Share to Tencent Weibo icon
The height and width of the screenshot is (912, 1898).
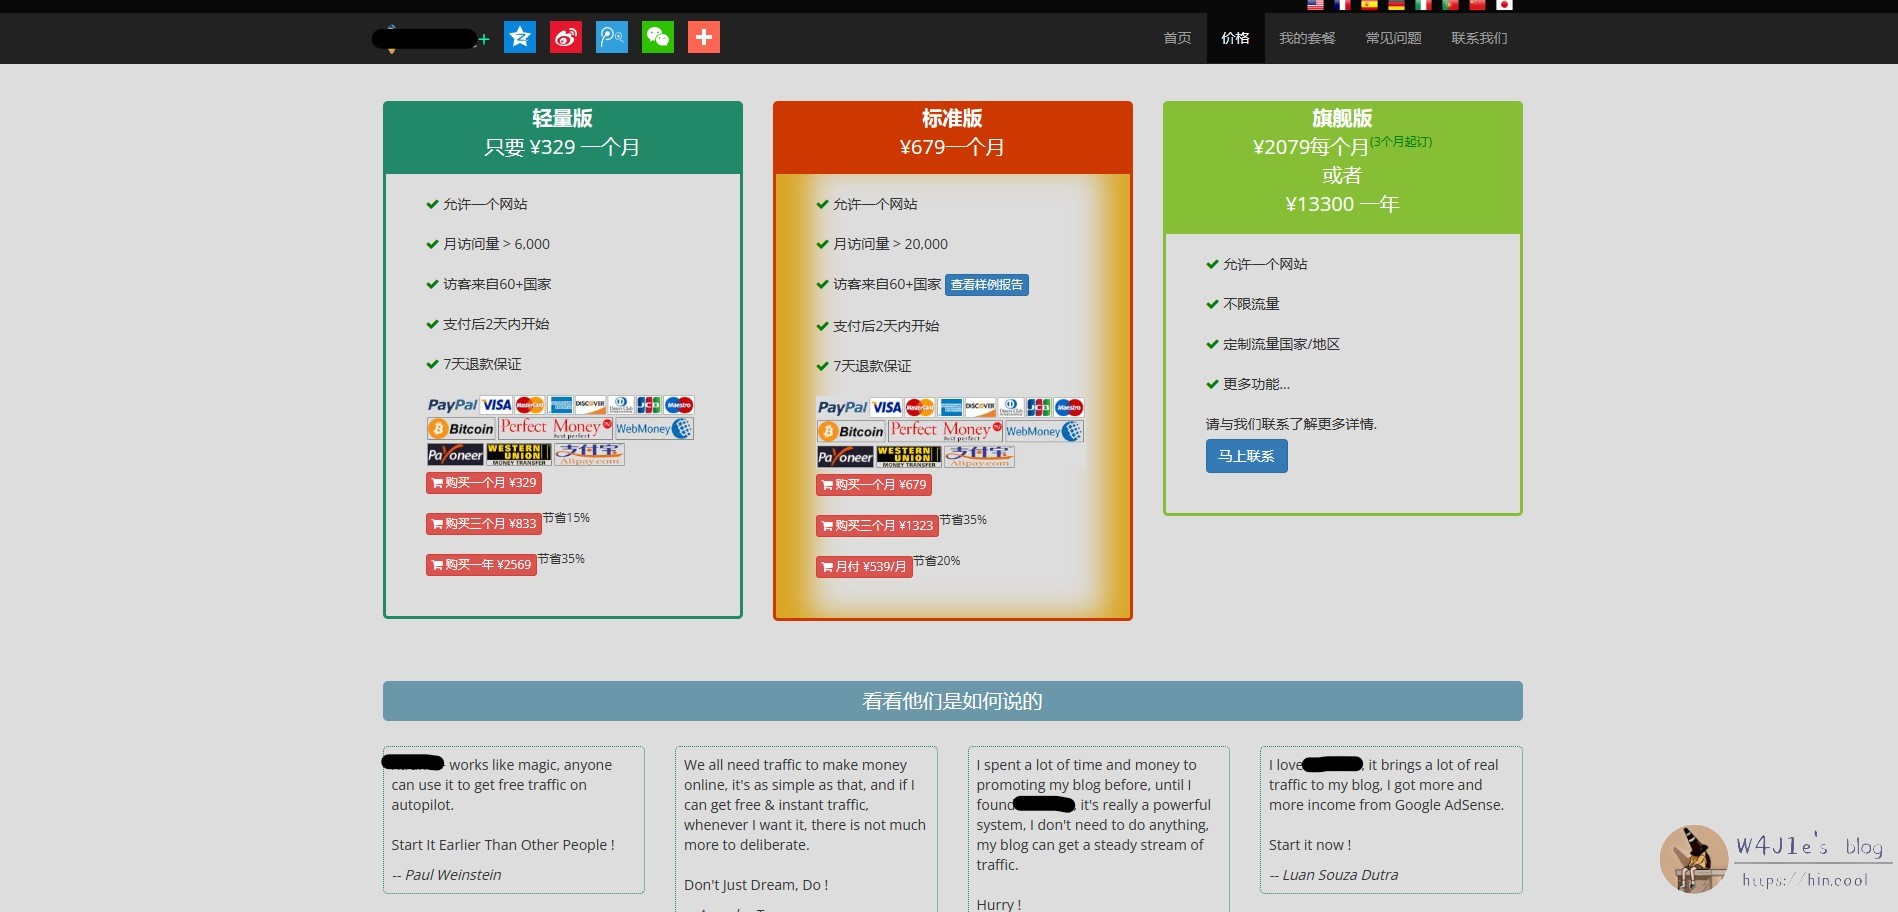click(611, 38)
